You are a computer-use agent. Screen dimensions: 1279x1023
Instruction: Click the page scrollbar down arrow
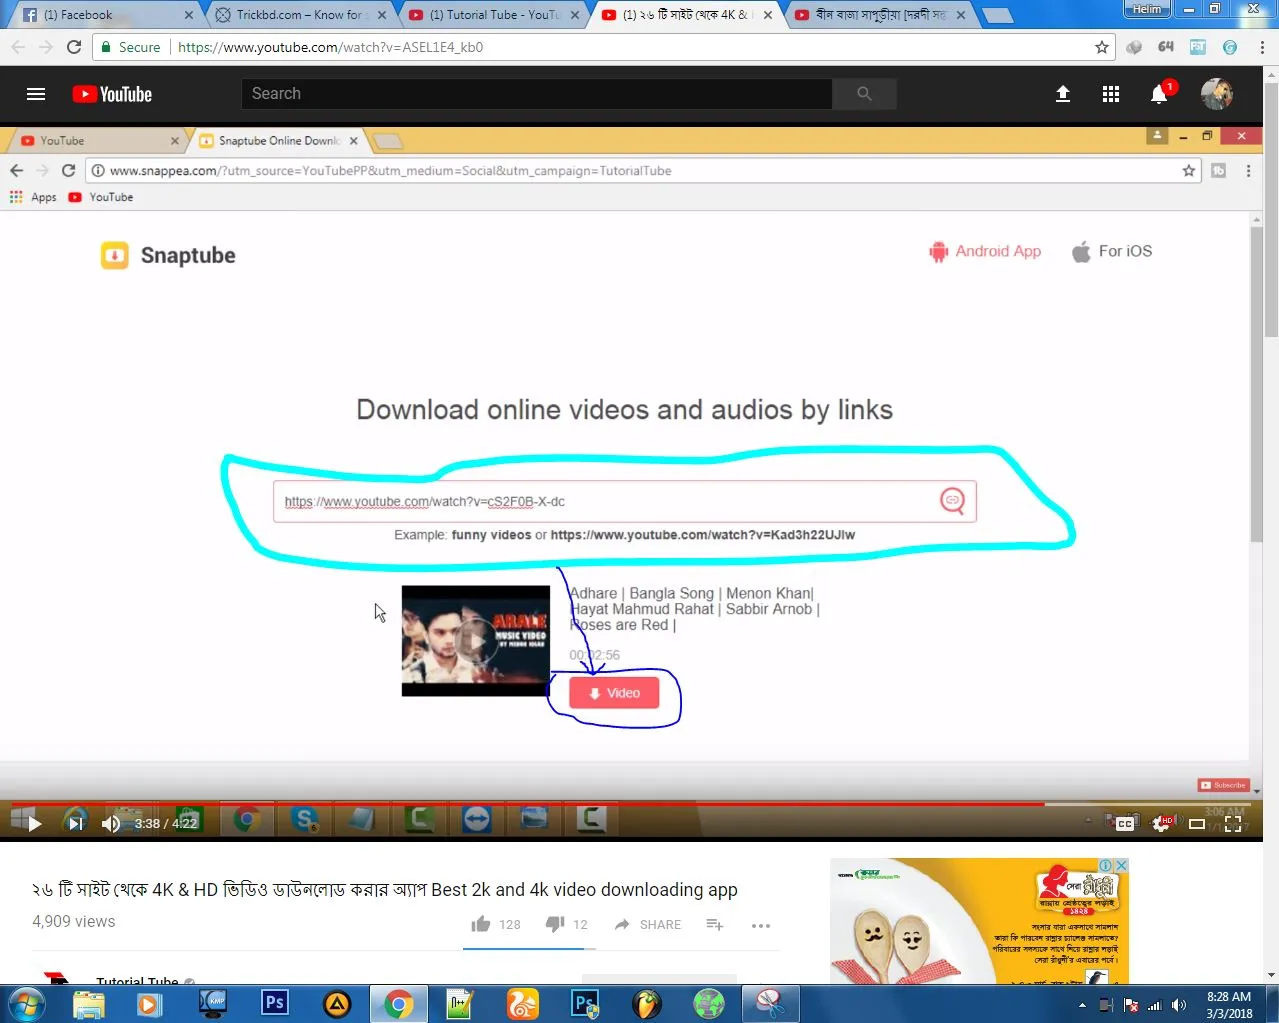[x=1271, y=975]
